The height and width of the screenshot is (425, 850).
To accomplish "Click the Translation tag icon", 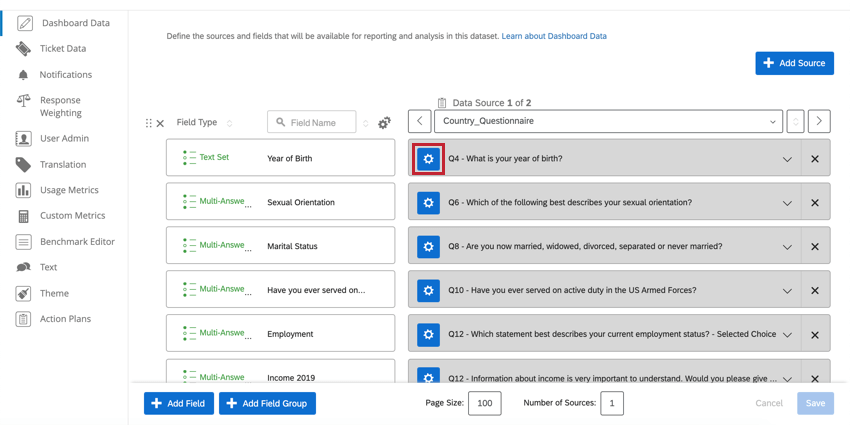I will click(23, 164).
